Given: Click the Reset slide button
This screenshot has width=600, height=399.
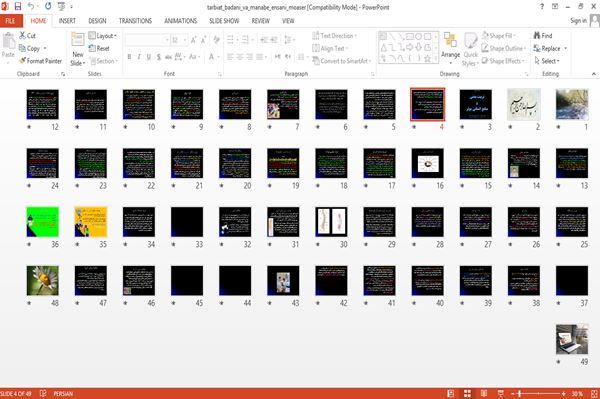Looking at the screenshot, I should pos(99,48).
